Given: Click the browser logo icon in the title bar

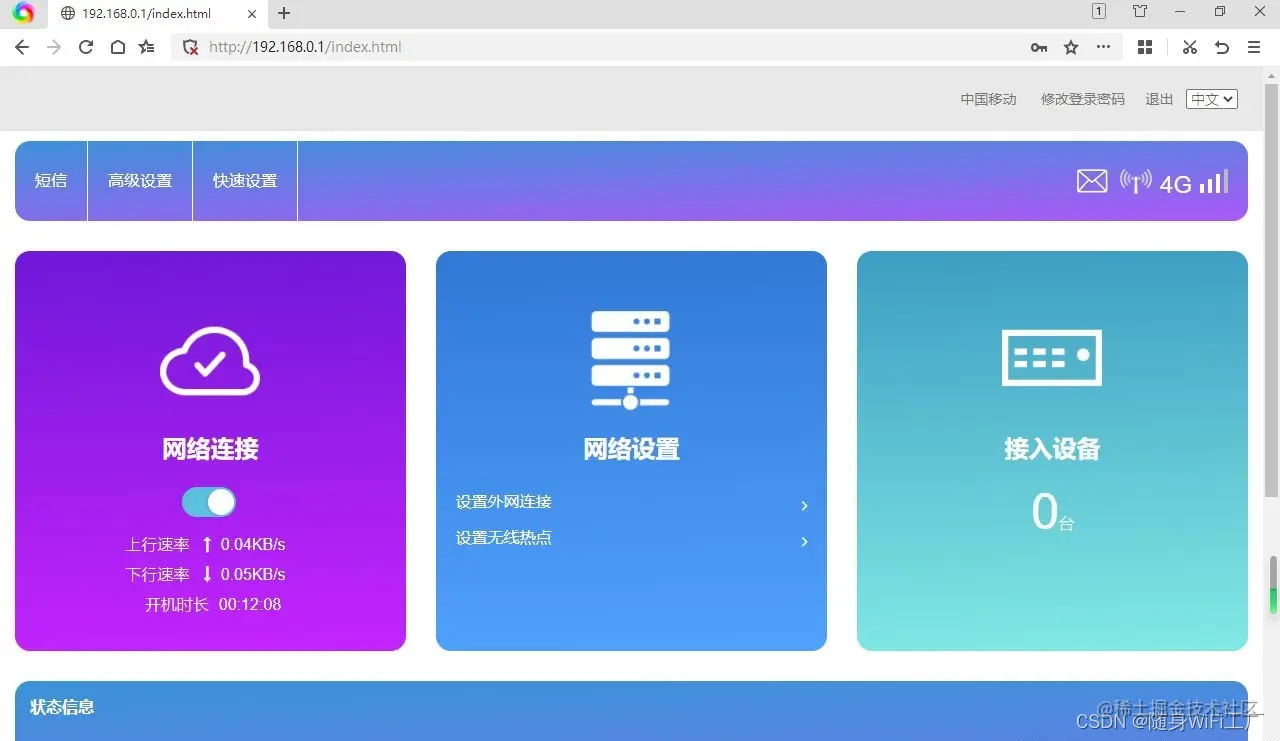Looking at the screenshot, I should tap(23, 13).
